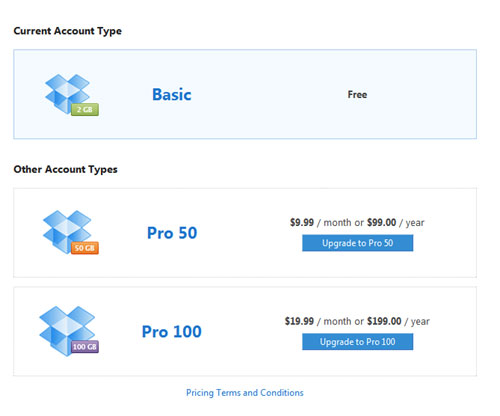Select the Basic plan title

pyautogui.click(x=172, y=94)
